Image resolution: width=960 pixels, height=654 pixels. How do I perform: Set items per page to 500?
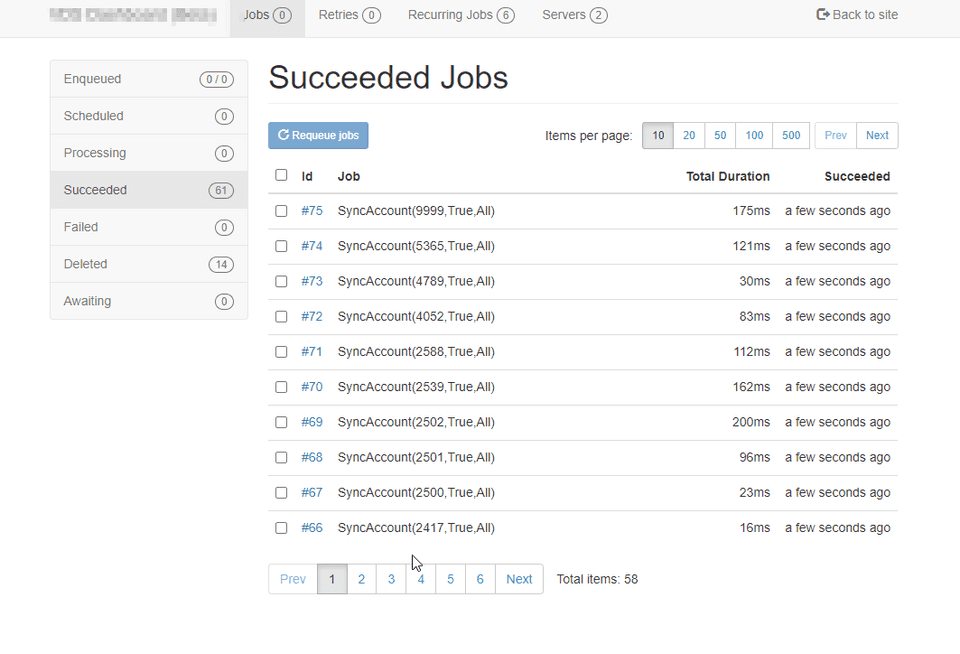click(x=790, y=135)
